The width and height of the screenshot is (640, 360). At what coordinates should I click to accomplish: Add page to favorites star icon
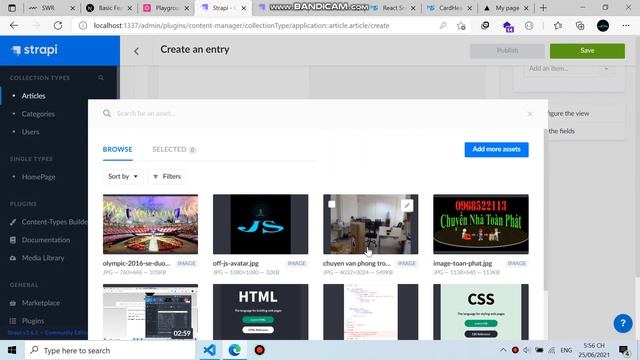click(461, 26)
